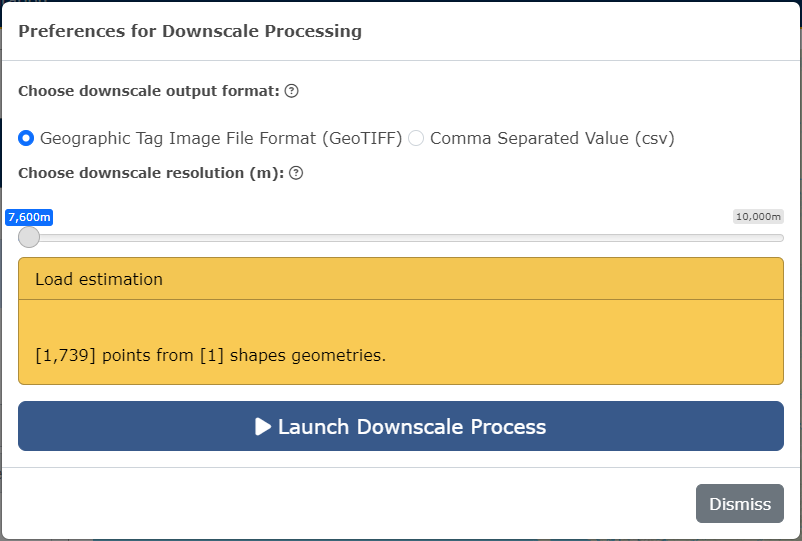Dismiss the preferences dialog
The width and height of the screenshot is (802, 541).
pyautogui.click(x=740, y=504)
